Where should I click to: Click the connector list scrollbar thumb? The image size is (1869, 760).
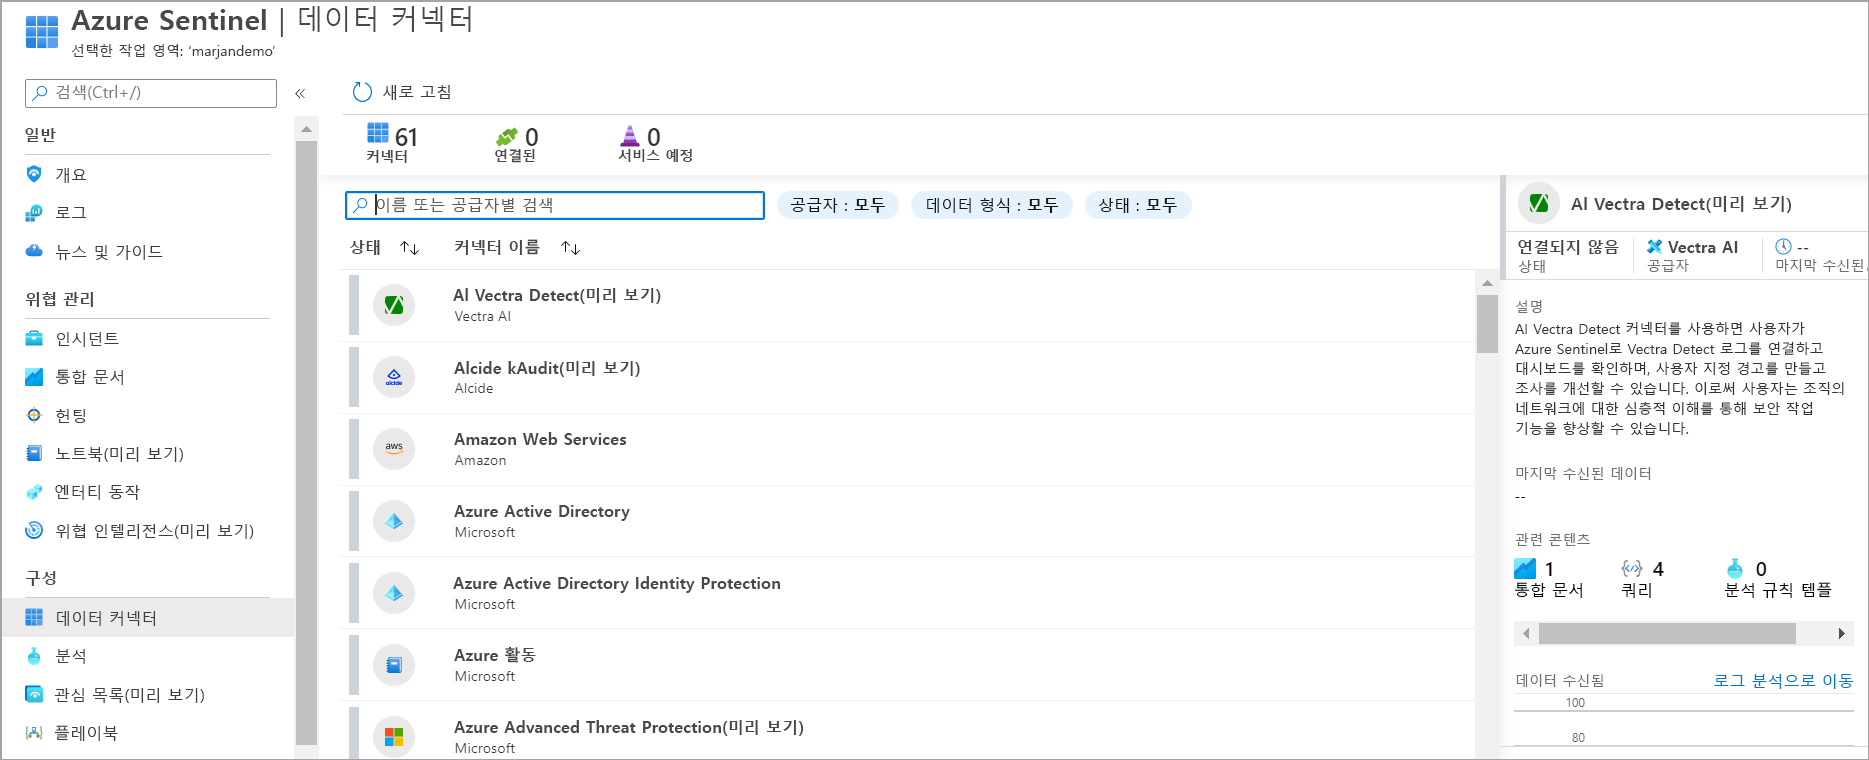pyautogui.click(x=1487, y=324)
